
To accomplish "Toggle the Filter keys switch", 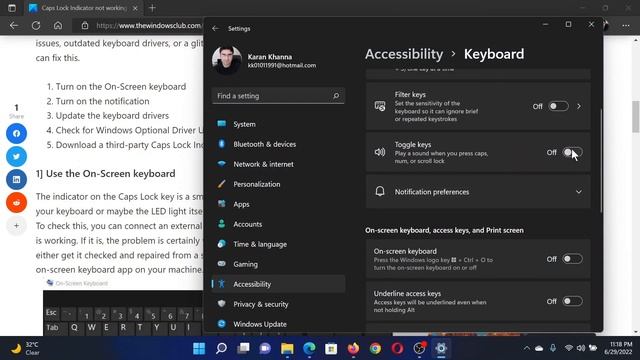I will [558, 106].
